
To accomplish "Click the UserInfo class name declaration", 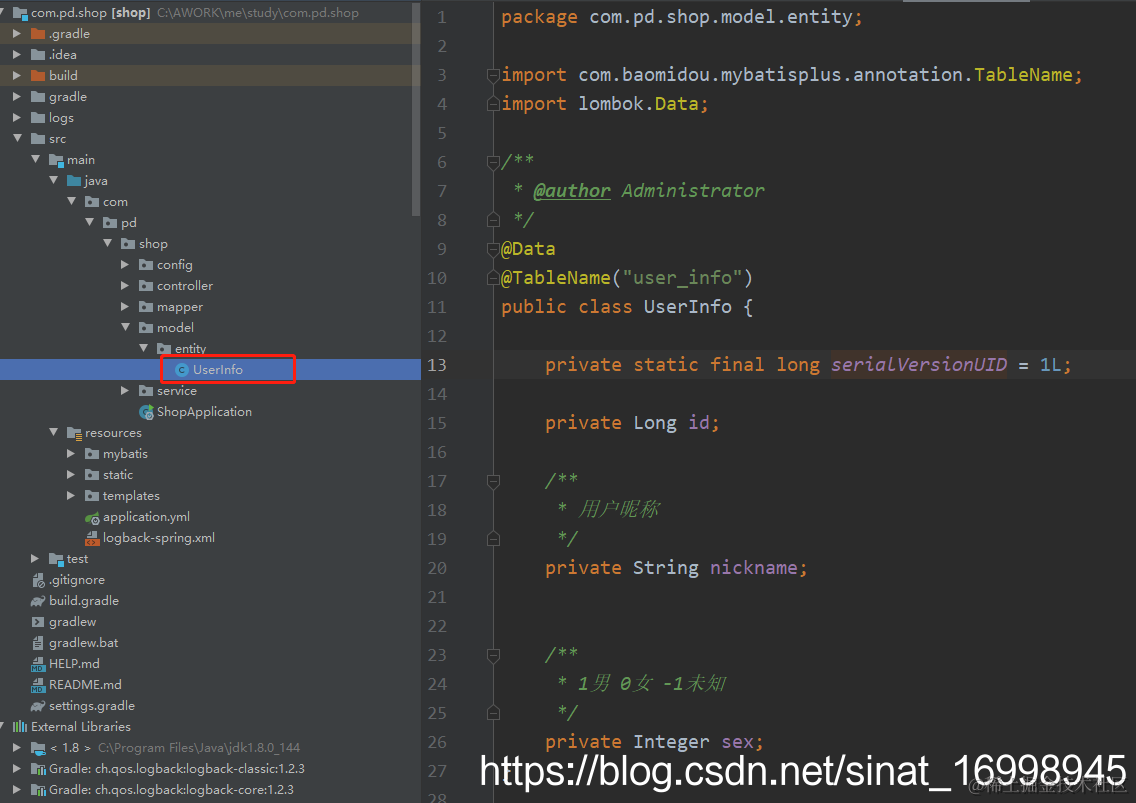I will (688, 307).
